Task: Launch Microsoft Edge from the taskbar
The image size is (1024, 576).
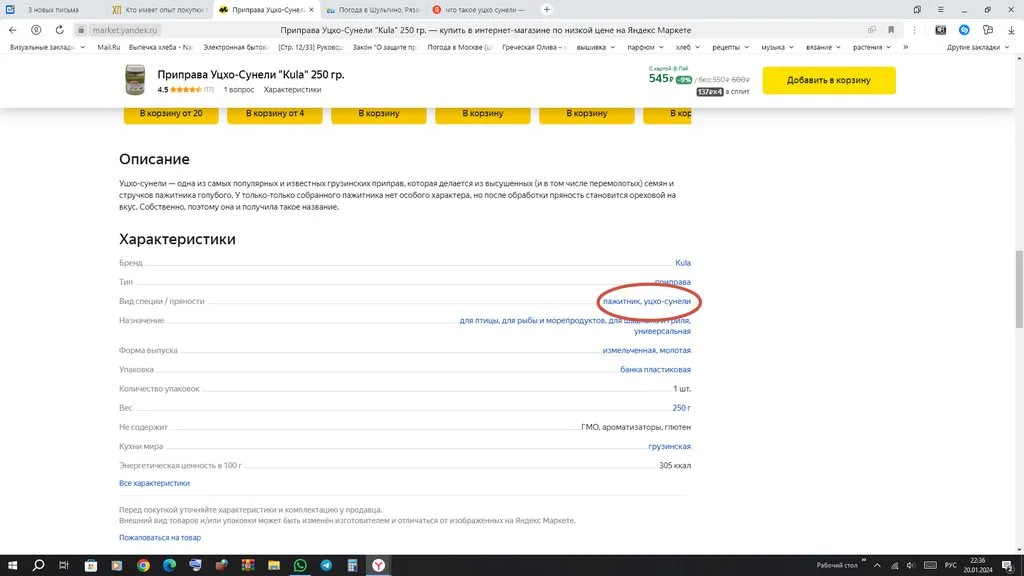Action: coord(169,565)
